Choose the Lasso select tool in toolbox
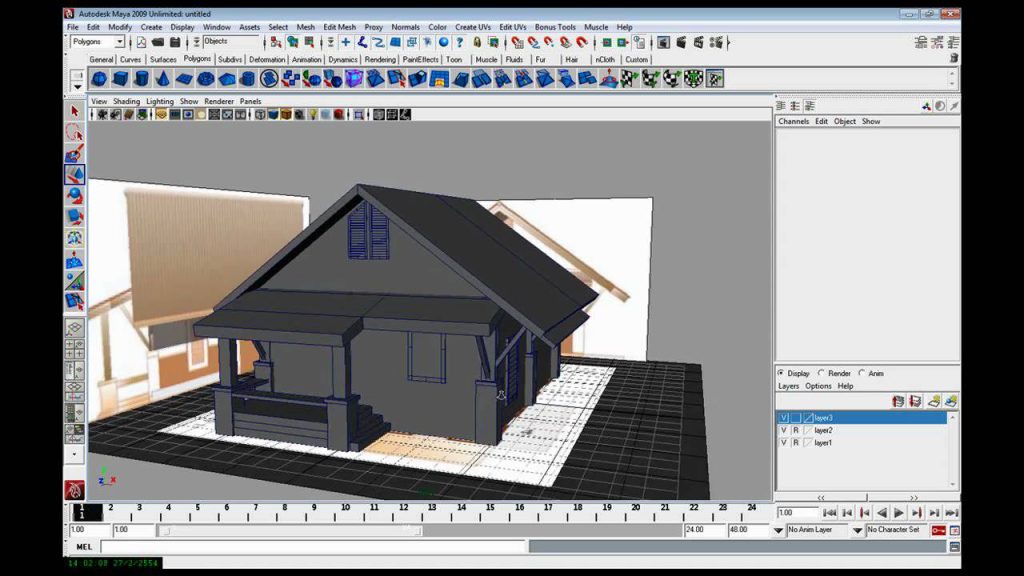Image resolution: width=1024 pixels, height=576 pixels. point(74,133)
